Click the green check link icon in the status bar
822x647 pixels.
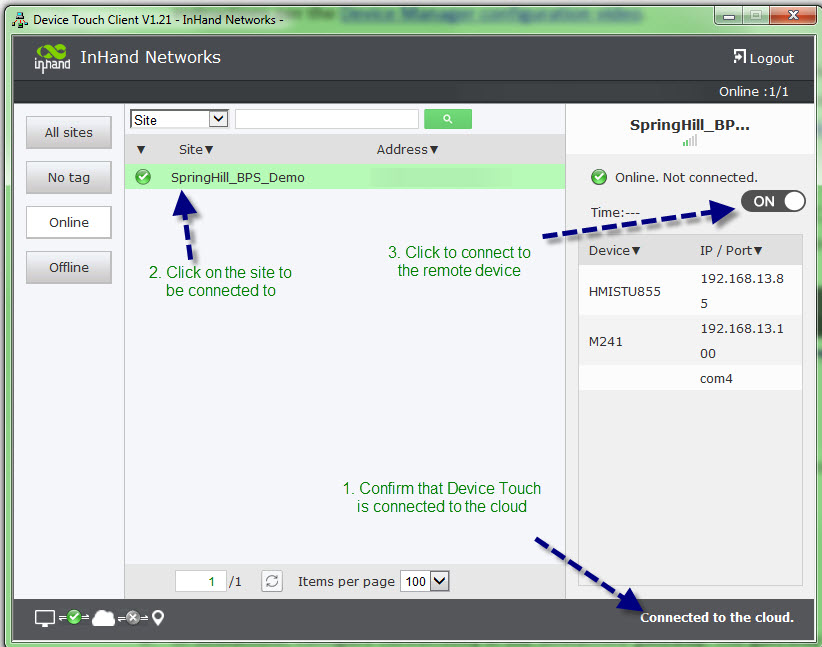74,617
